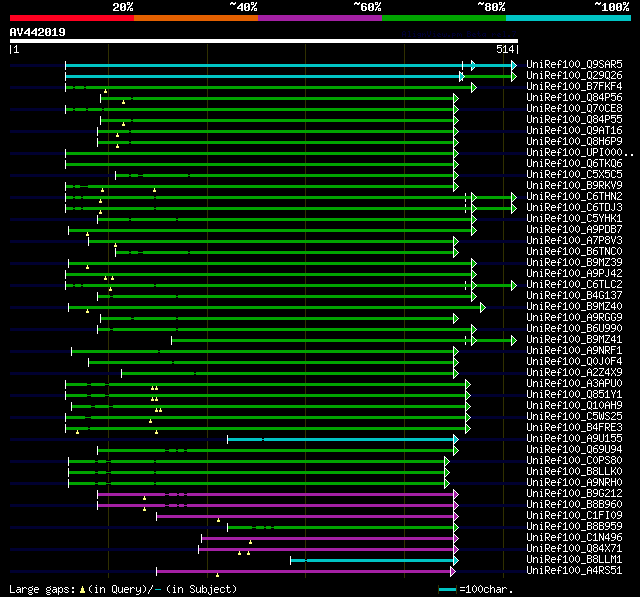Viewport: 640px width, 597px height.
Task: Click the UniRef100_A9NRH0 label
Action: (x=574, y=483)
